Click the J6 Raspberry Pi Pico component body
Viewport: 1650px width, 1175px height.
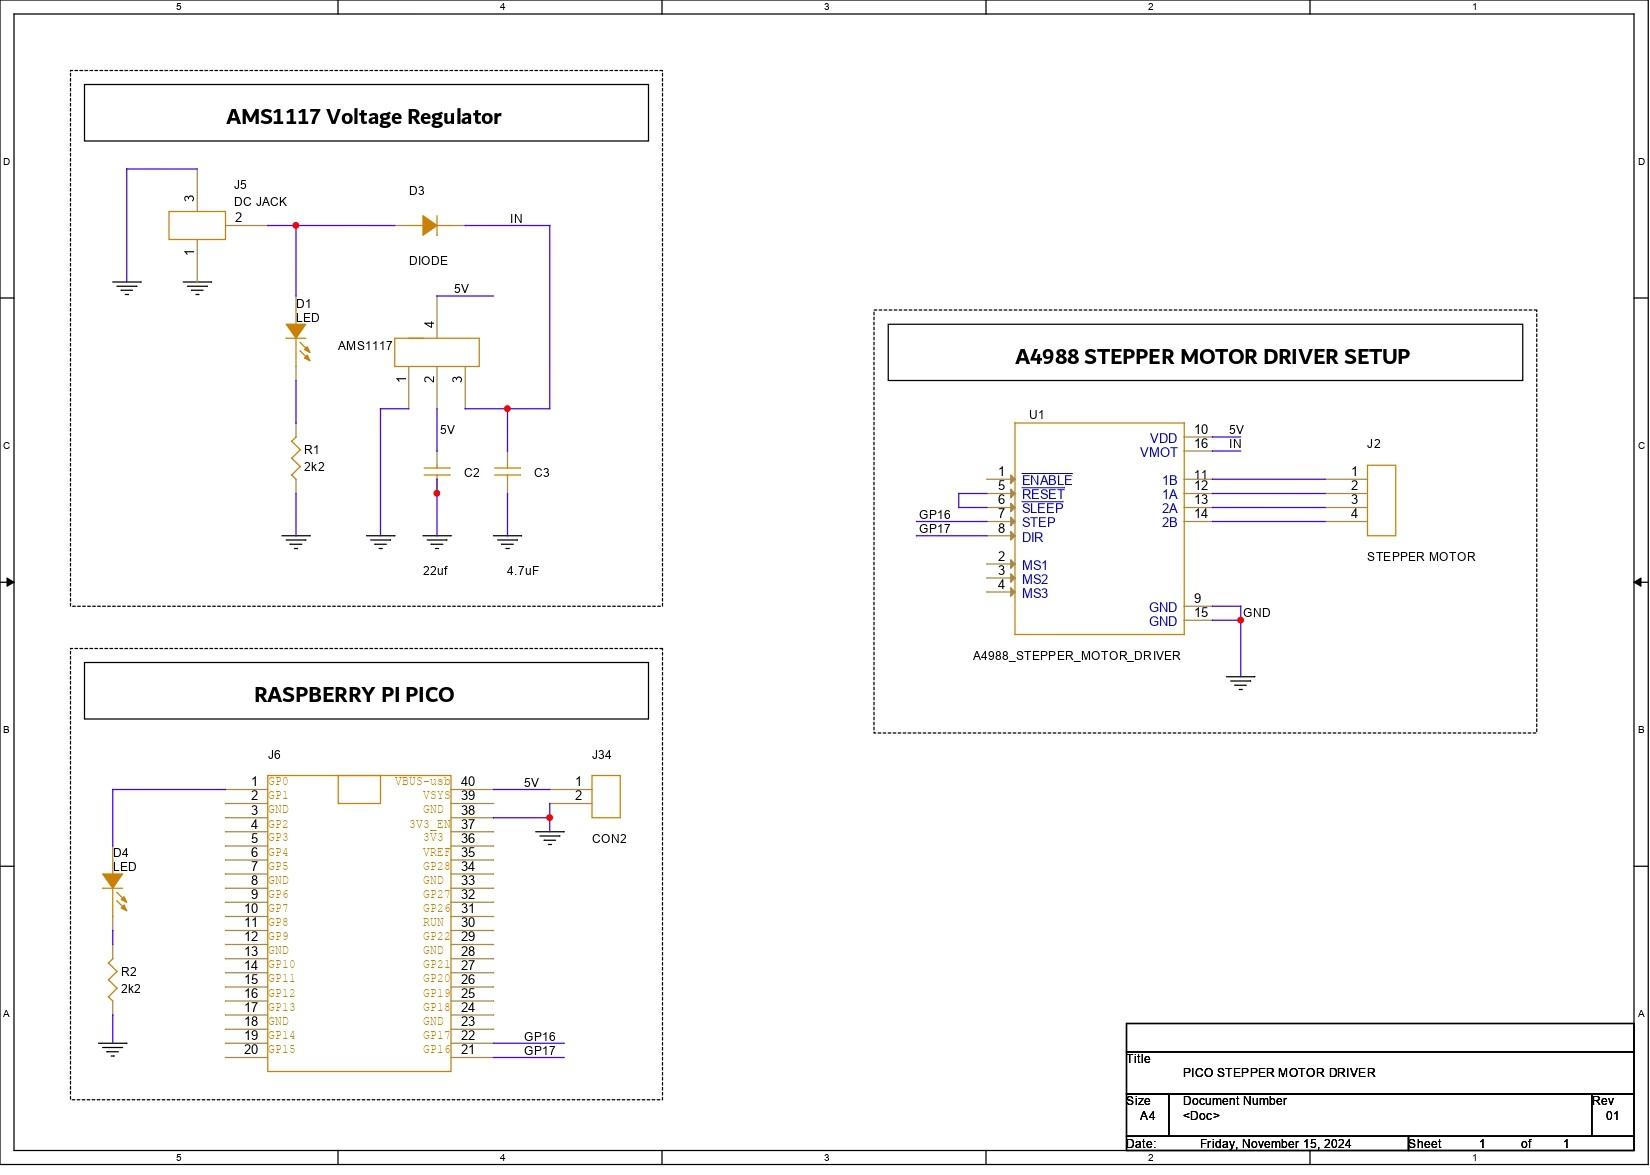[359, 923]
